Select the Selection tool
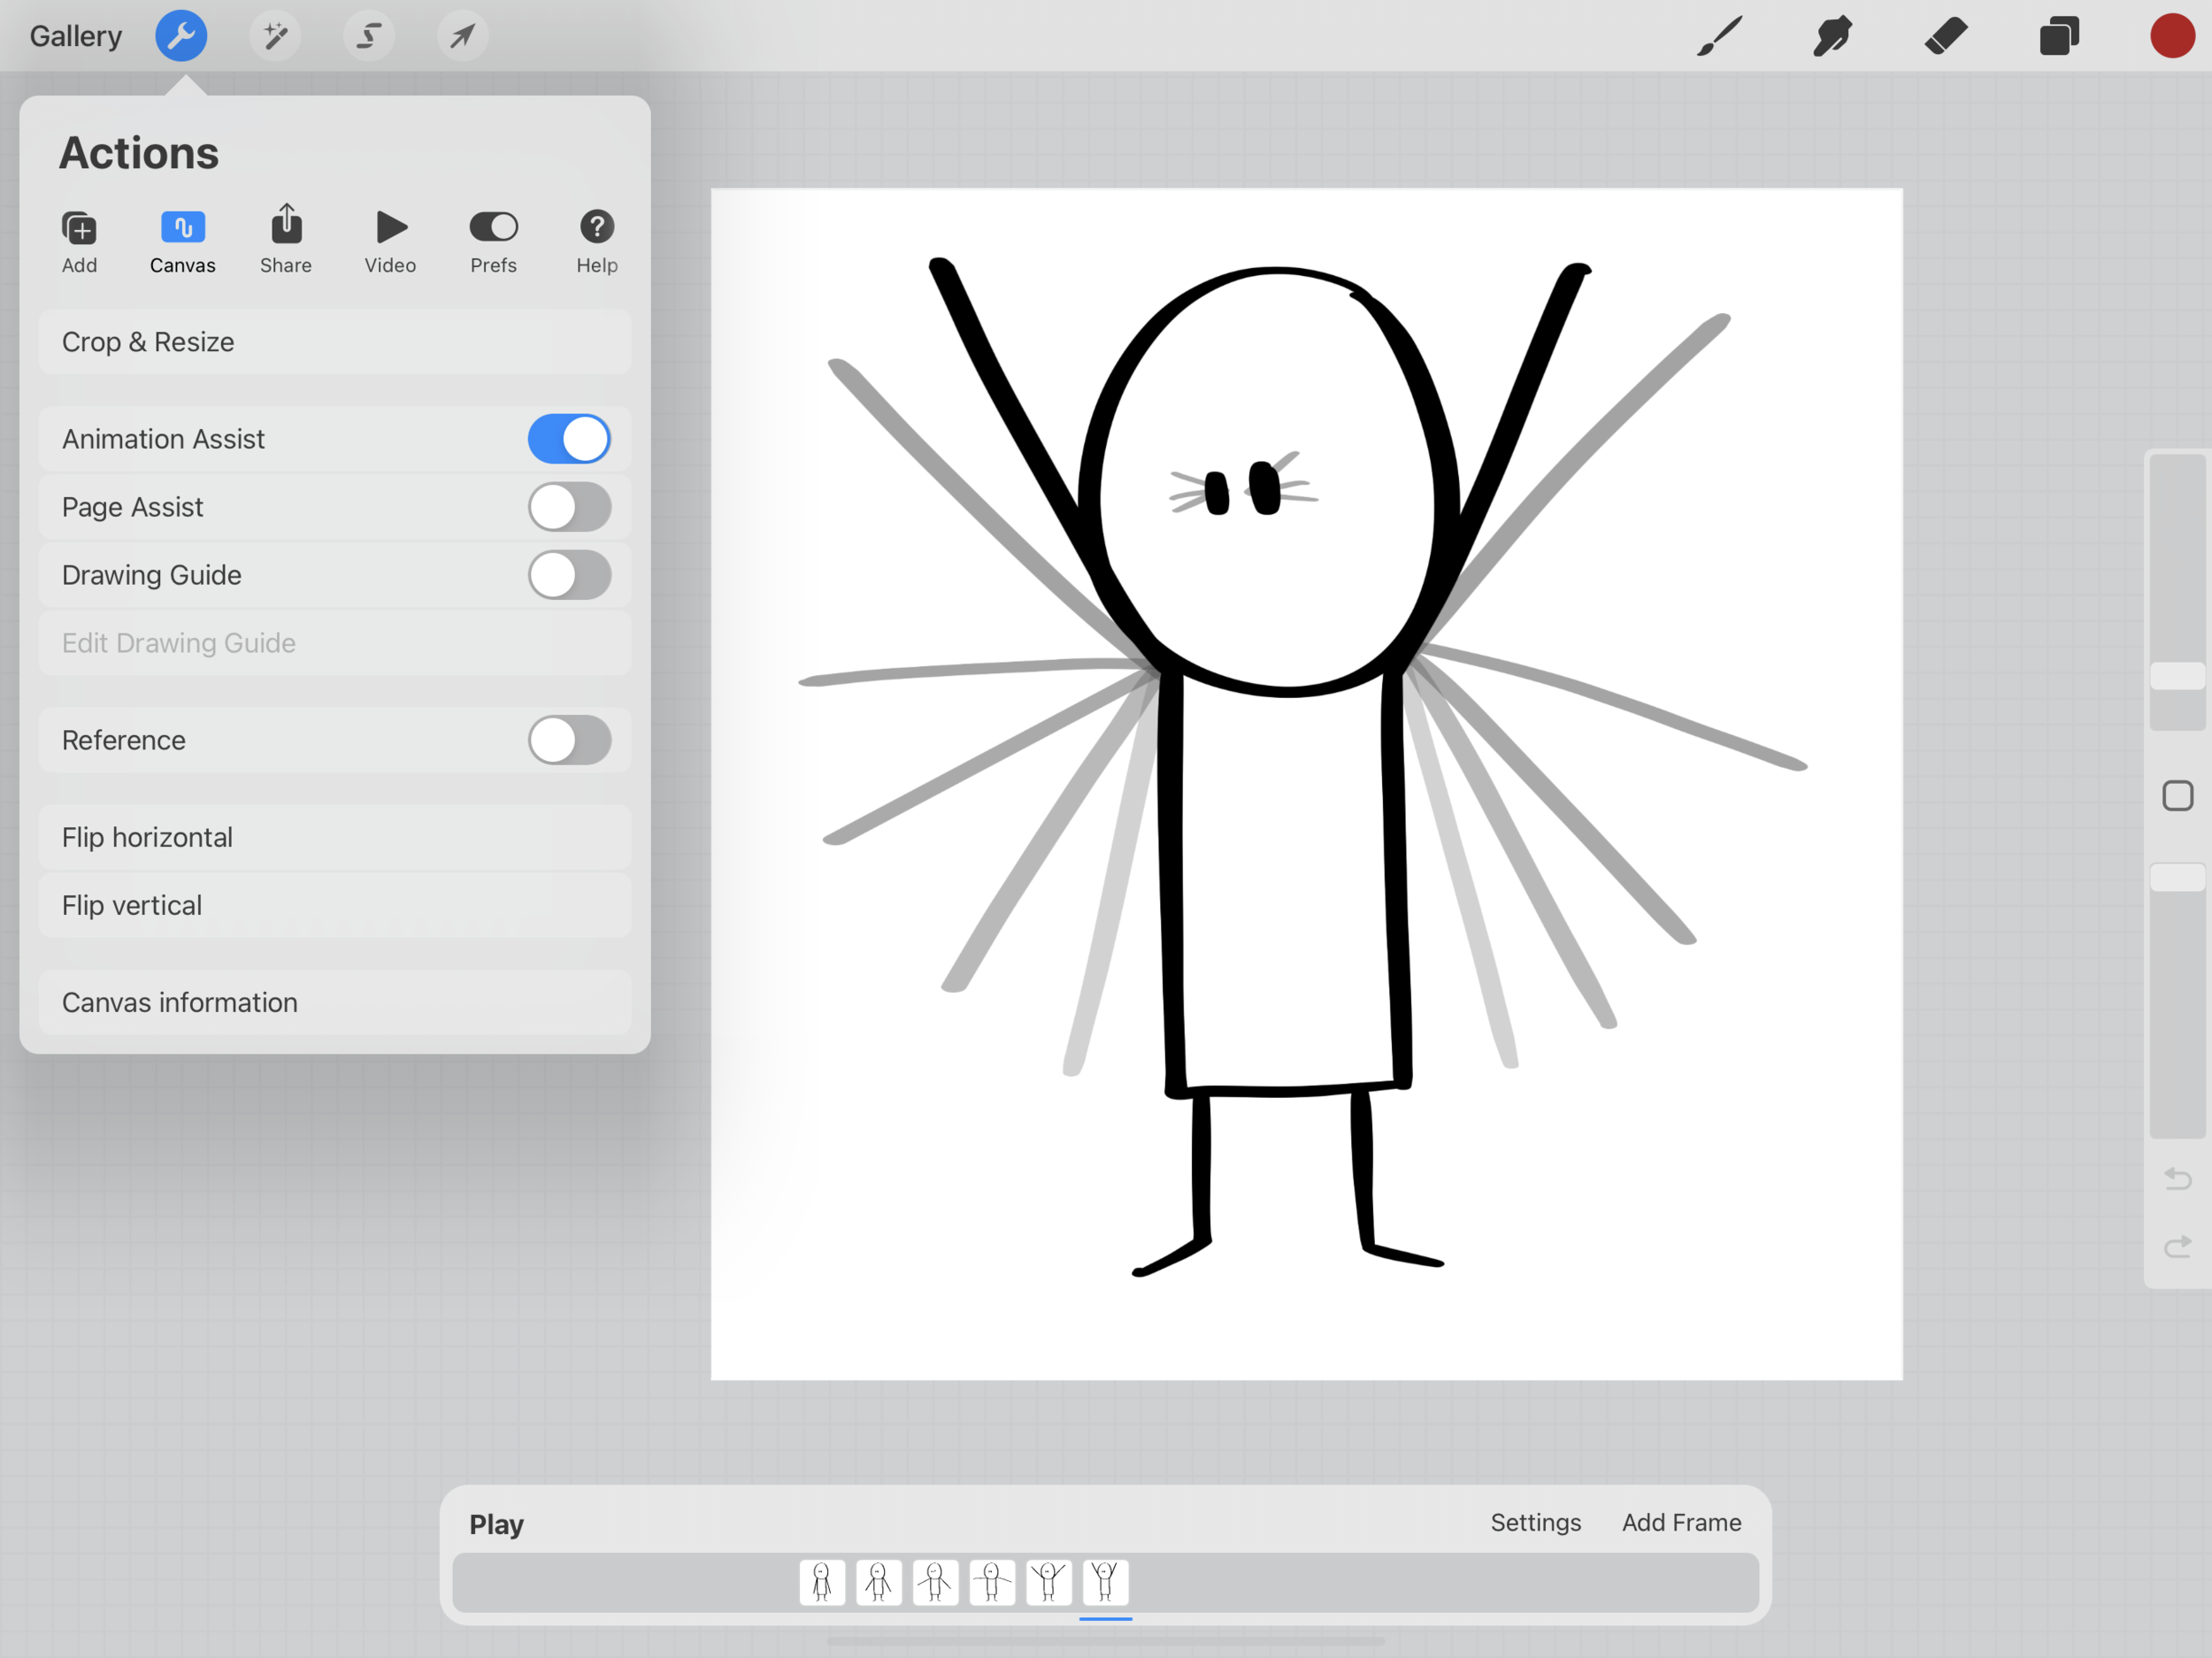The height and width of the screenshot is (1658, 2212). [368, 36]
